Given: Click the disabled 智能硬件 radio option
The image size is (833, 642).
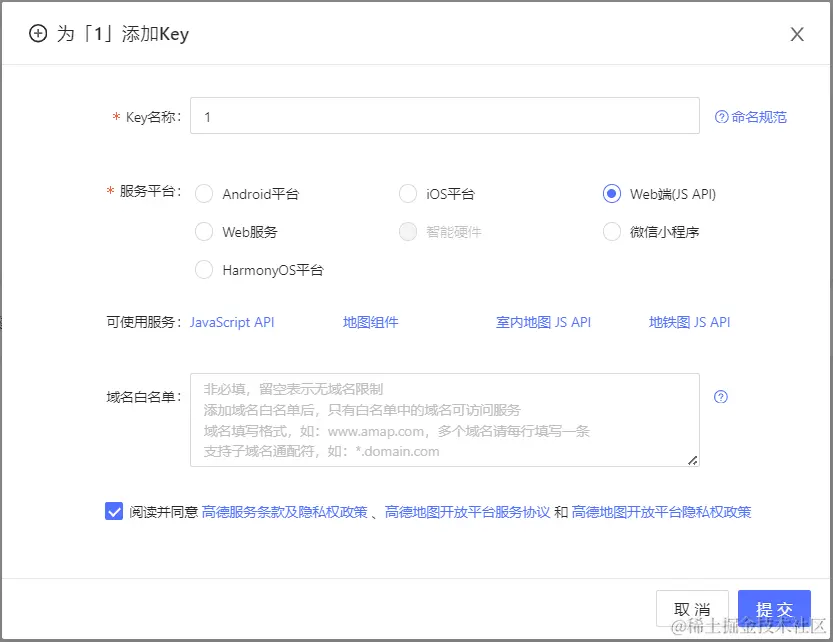Looking at the screenshot, I should pos(408,232).
